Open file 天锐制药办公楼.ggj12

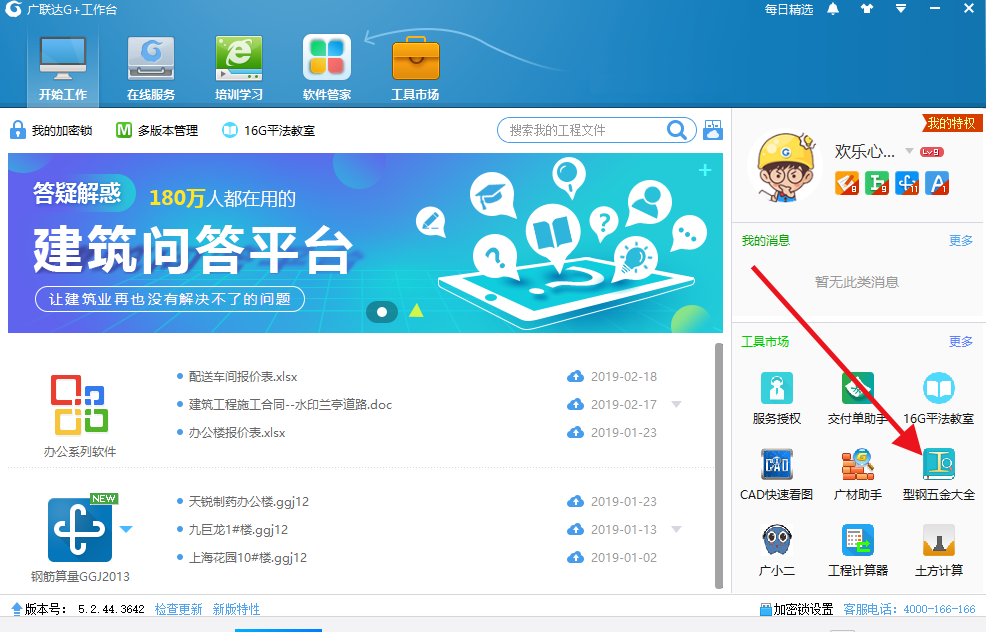[x=249, y=502]
